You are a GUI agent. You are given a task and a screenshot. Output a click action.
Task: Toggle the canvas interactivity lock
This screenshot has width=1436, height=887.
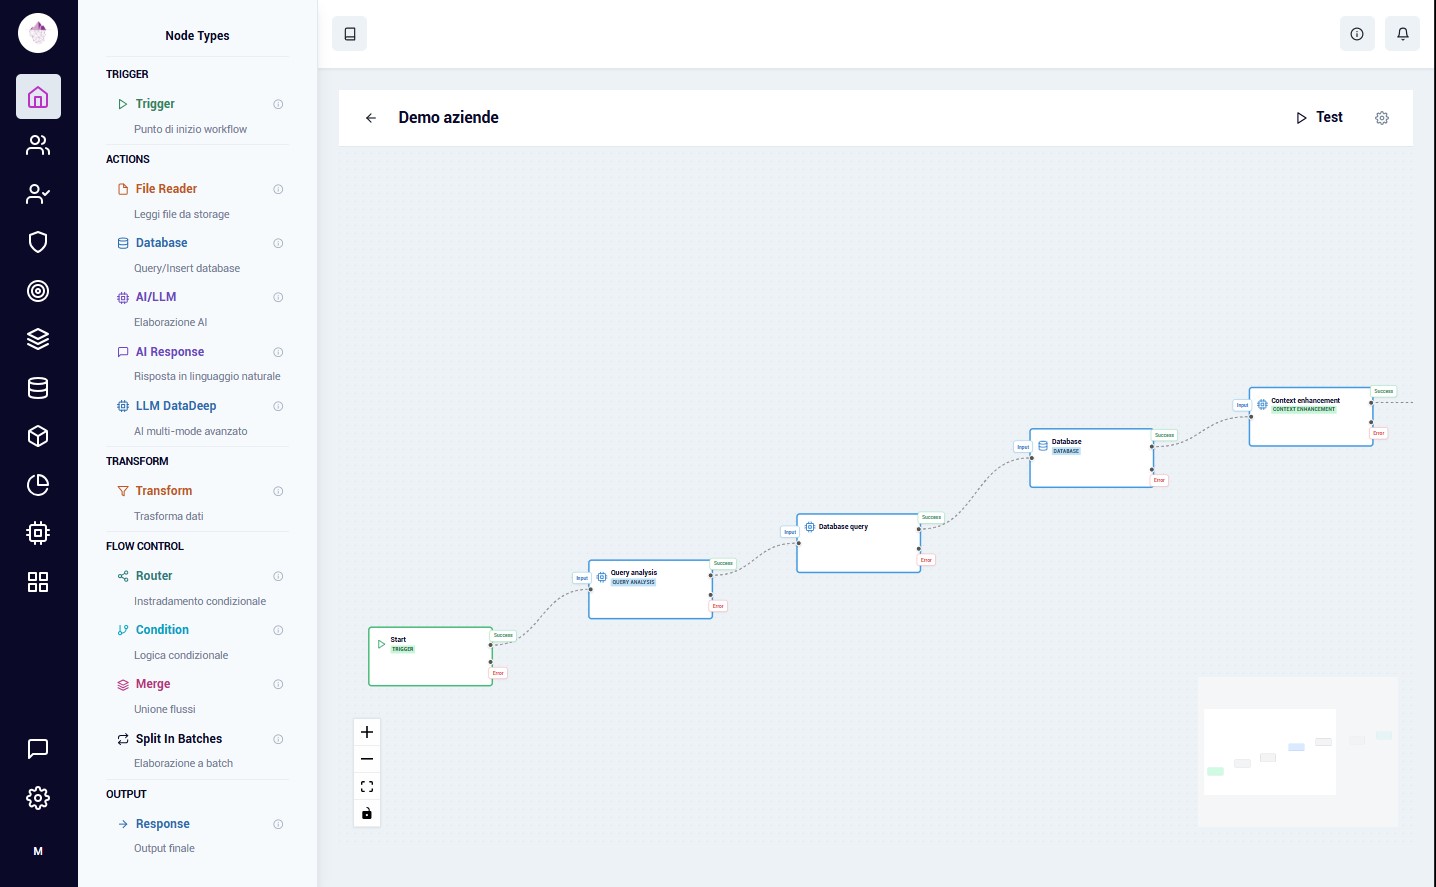click(x=367, y=813)
